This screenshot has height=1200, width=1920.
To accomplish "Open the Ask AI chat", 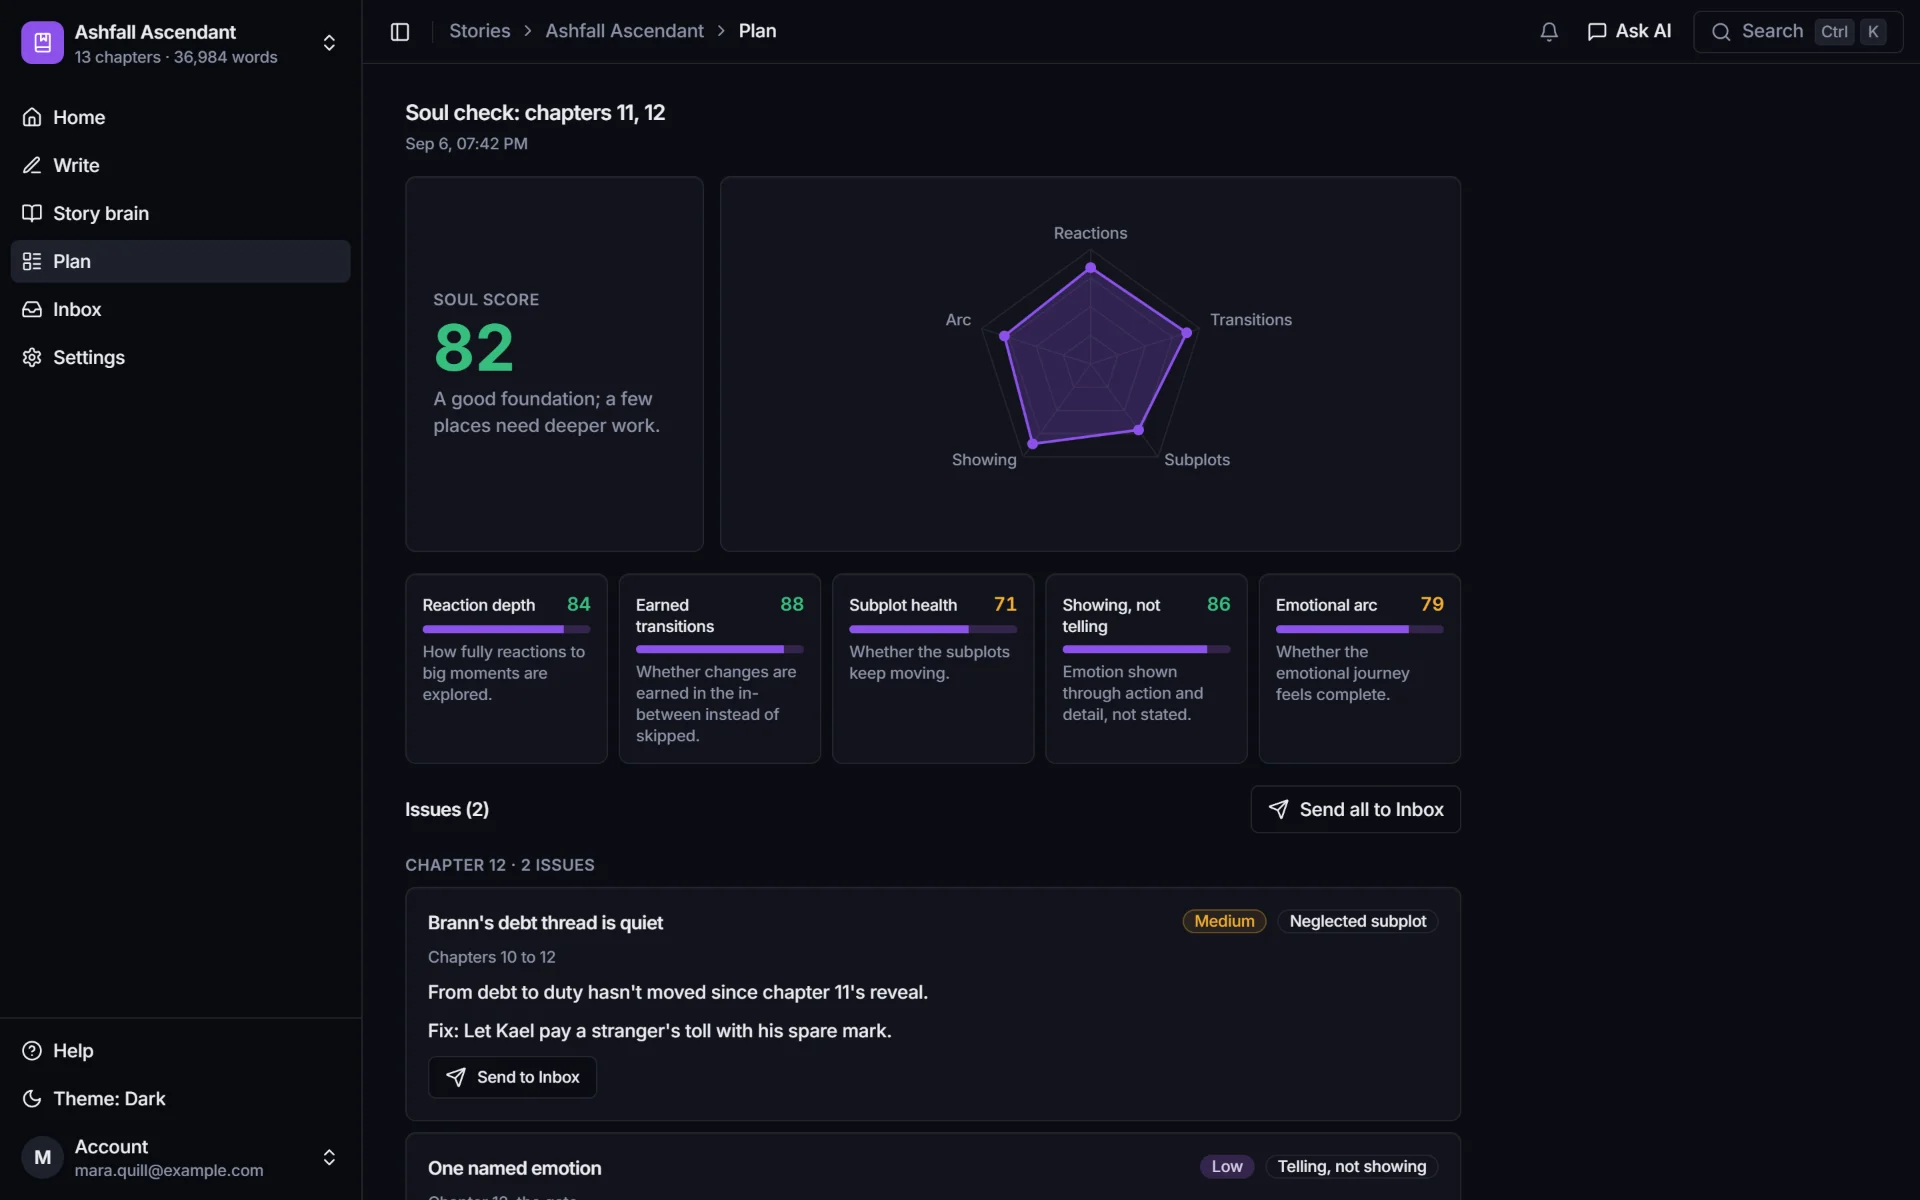I will [x=1629, y=31].
